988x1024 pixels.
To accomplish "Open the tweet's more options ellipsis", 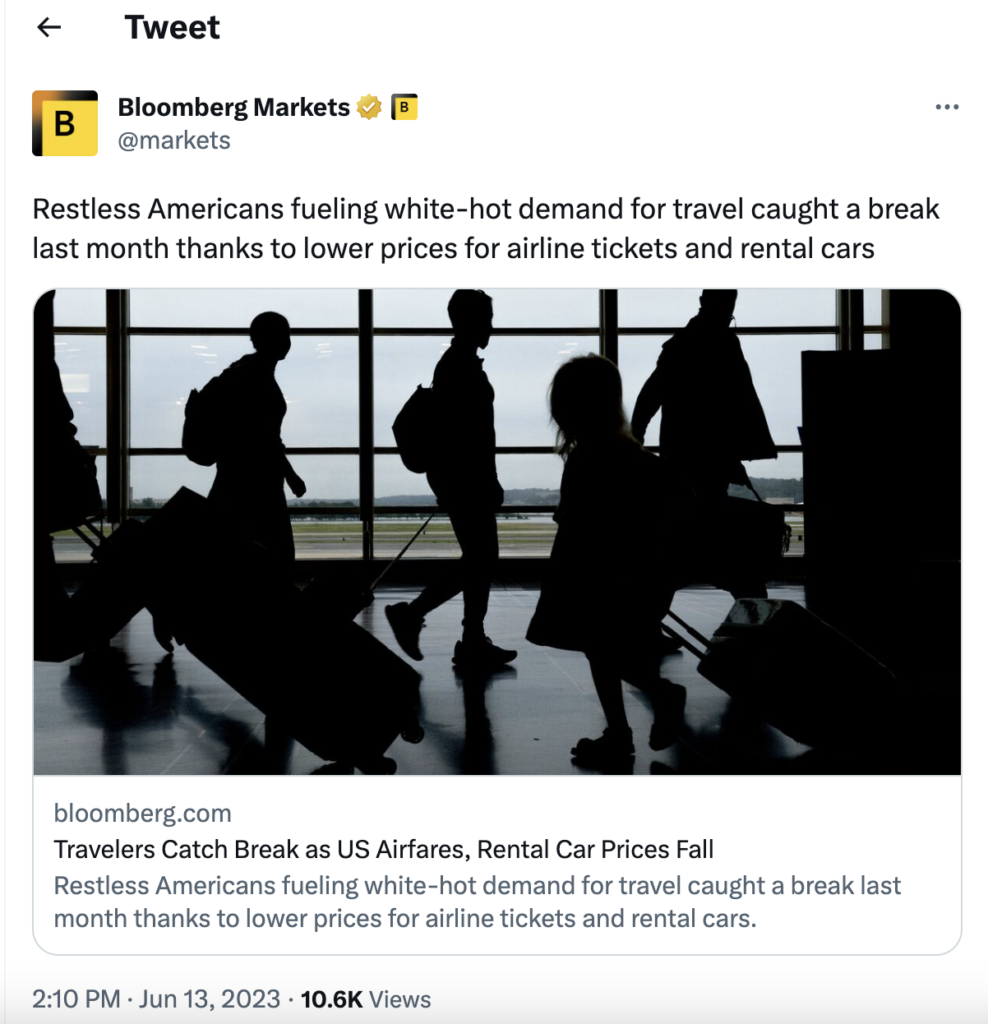I will (x=946, y=108).
